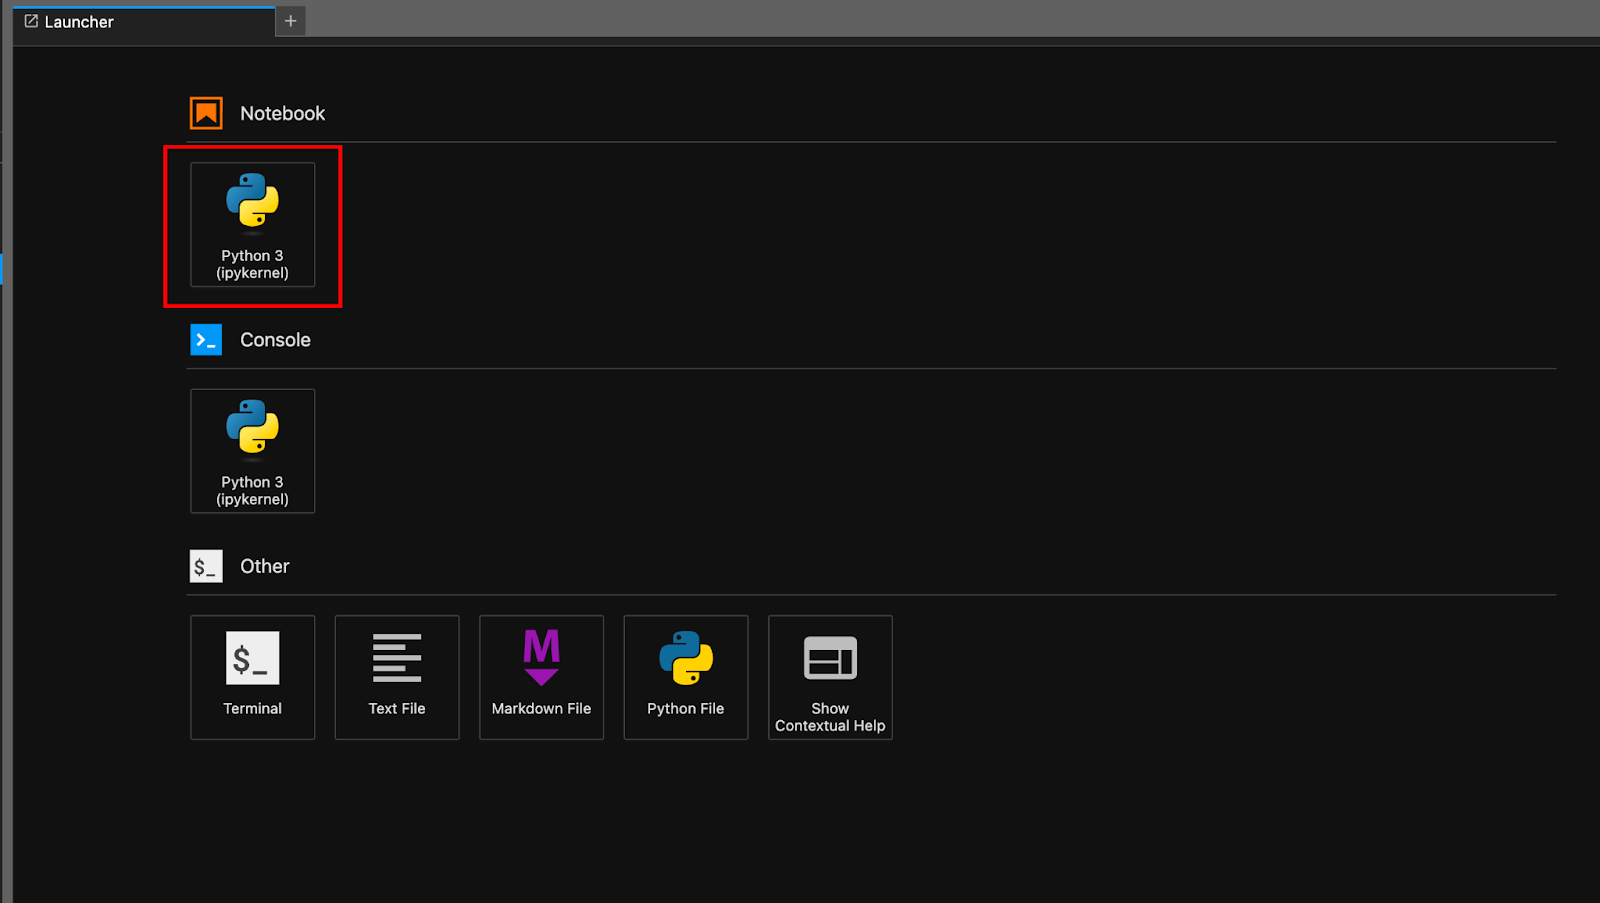Click the Show Contextual Help panel icon
The image size is (1600, 903).
(x=829, y=657)
